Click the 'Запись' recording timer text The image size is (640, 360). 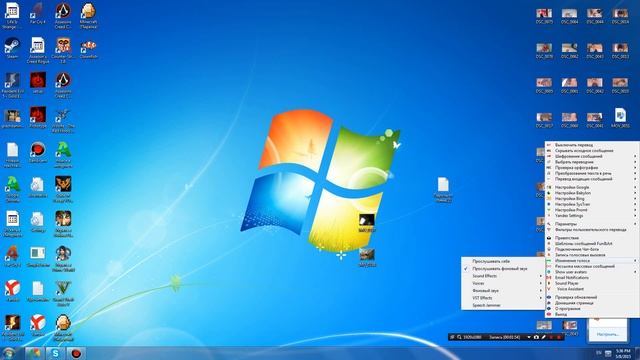click(x=504, y=337)
